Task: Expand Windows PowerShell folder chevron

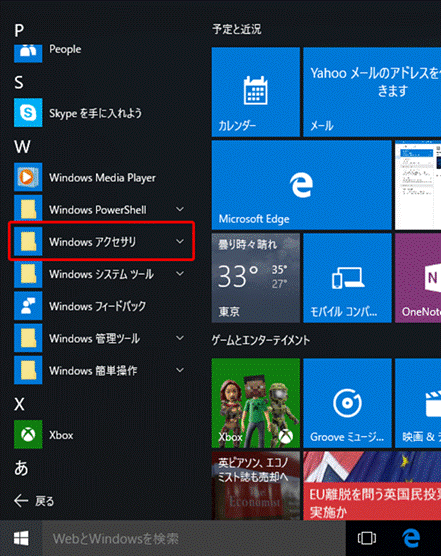Action: coord(180,209)
